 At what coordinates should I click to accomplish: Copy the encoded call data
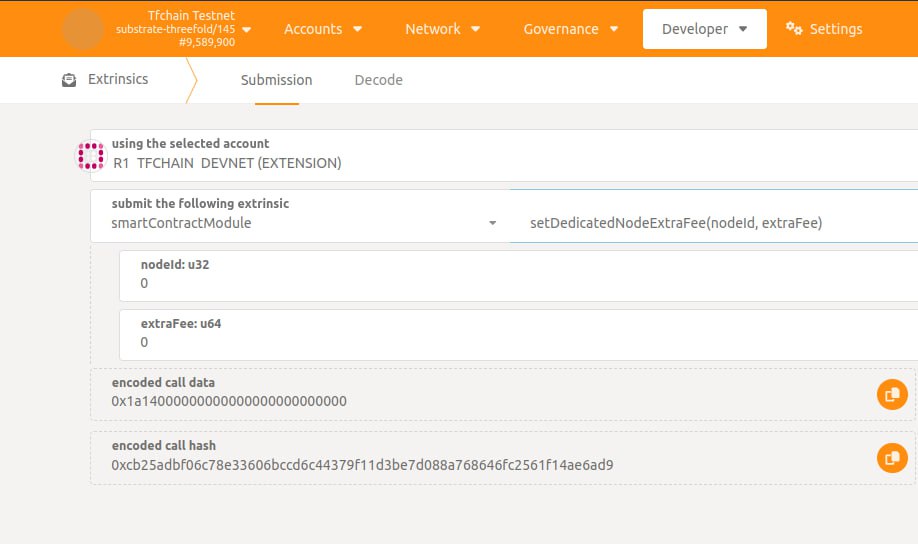(892, 395)
